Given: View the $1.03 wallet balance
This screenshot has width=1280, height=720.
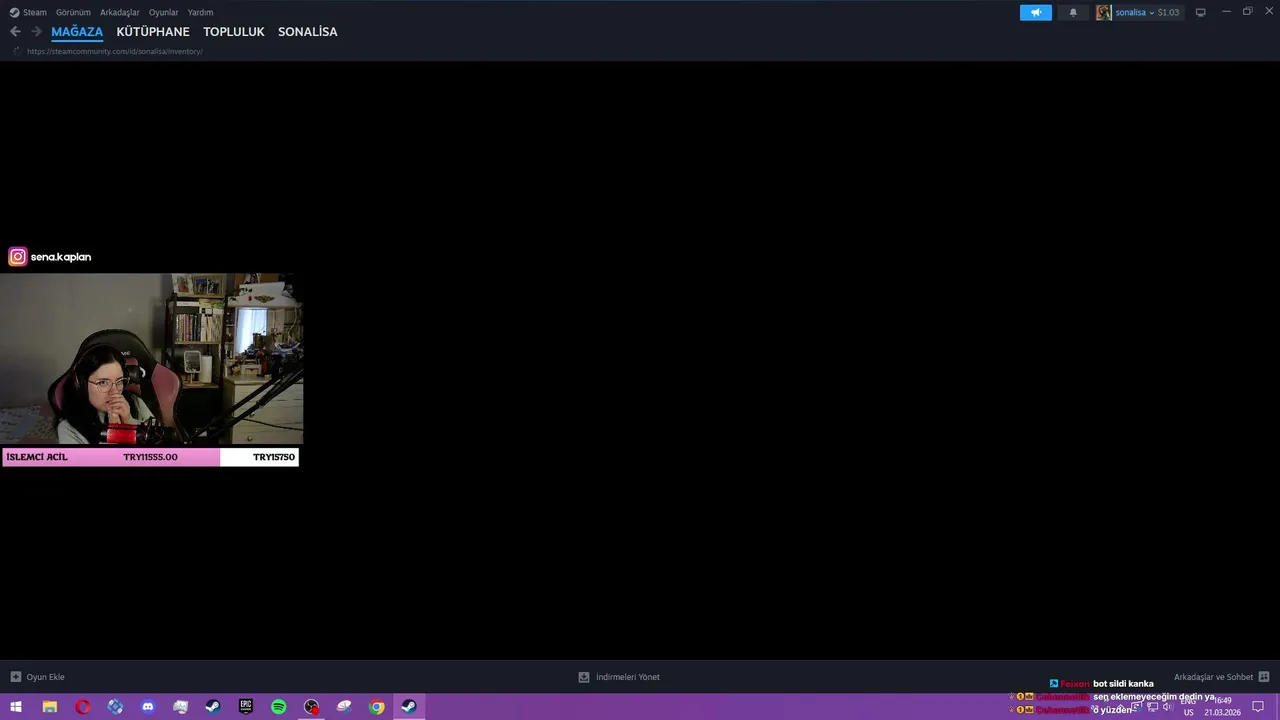Looking at the screenshot, I should click(1168, 12).
